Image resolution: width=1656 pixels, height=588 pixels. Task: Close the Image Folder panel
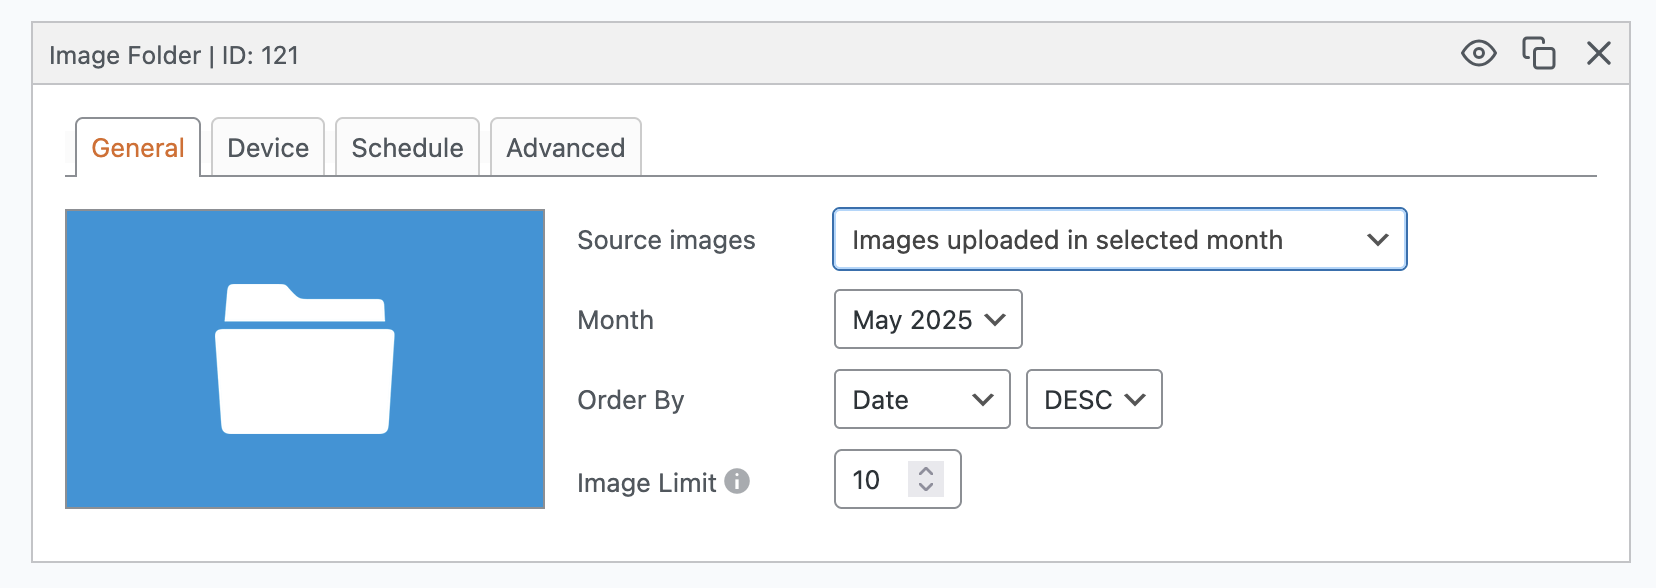tap(1598, 53)
